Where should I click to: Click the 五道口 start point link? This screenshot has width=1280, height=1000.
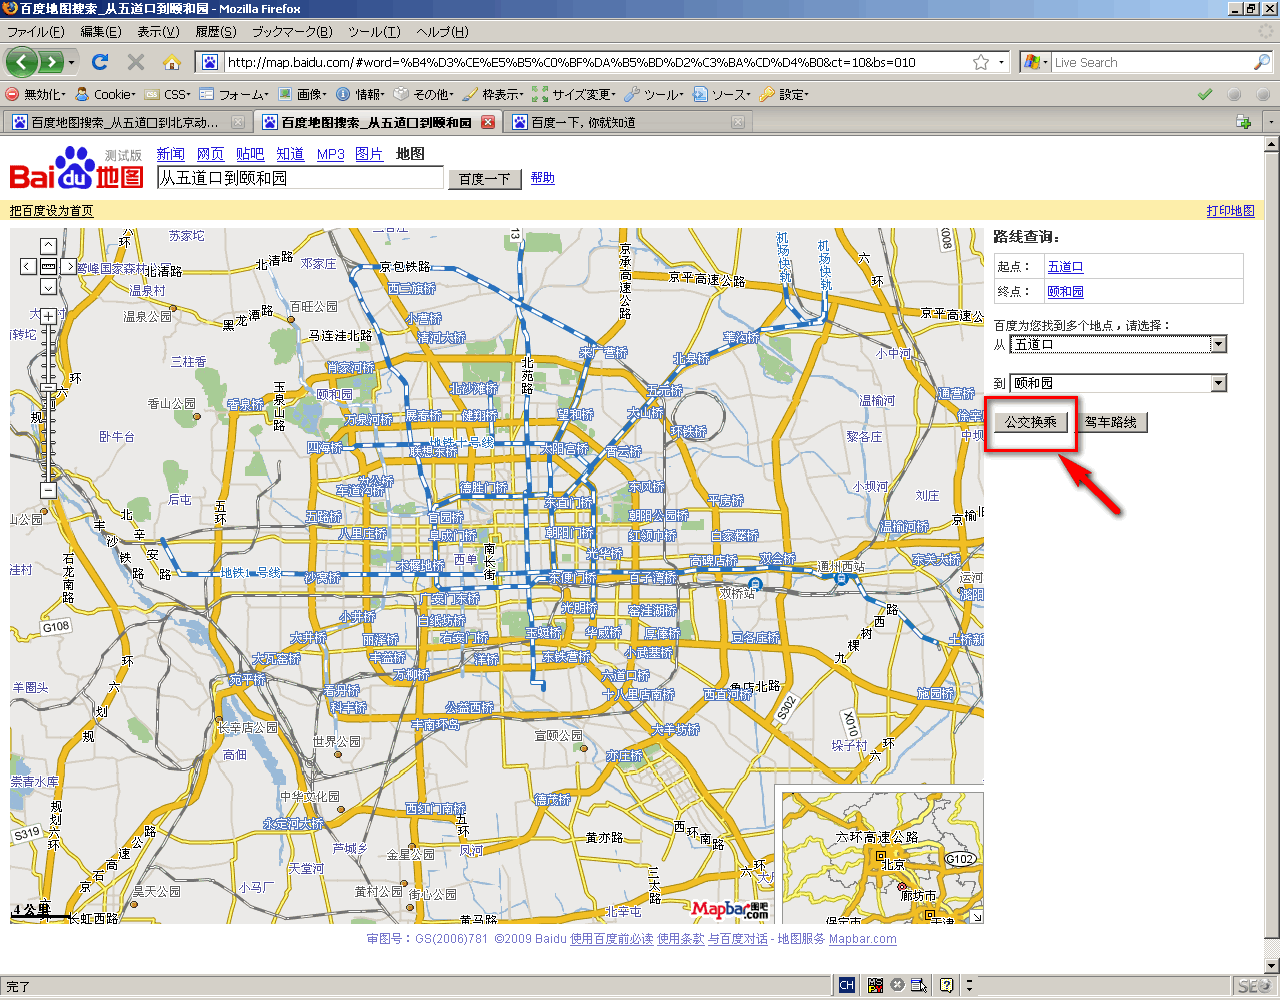pos(1065,267)
